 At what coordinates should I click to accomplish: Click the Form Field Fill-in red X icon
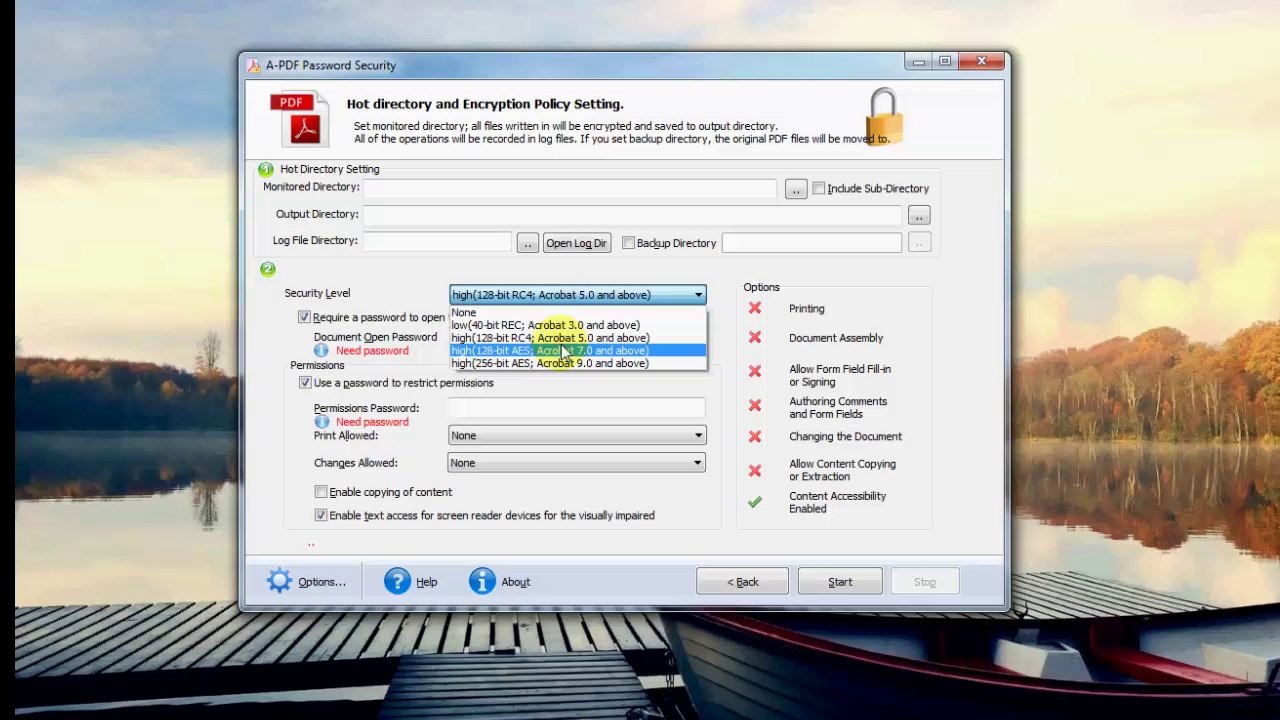click(755, 371)
